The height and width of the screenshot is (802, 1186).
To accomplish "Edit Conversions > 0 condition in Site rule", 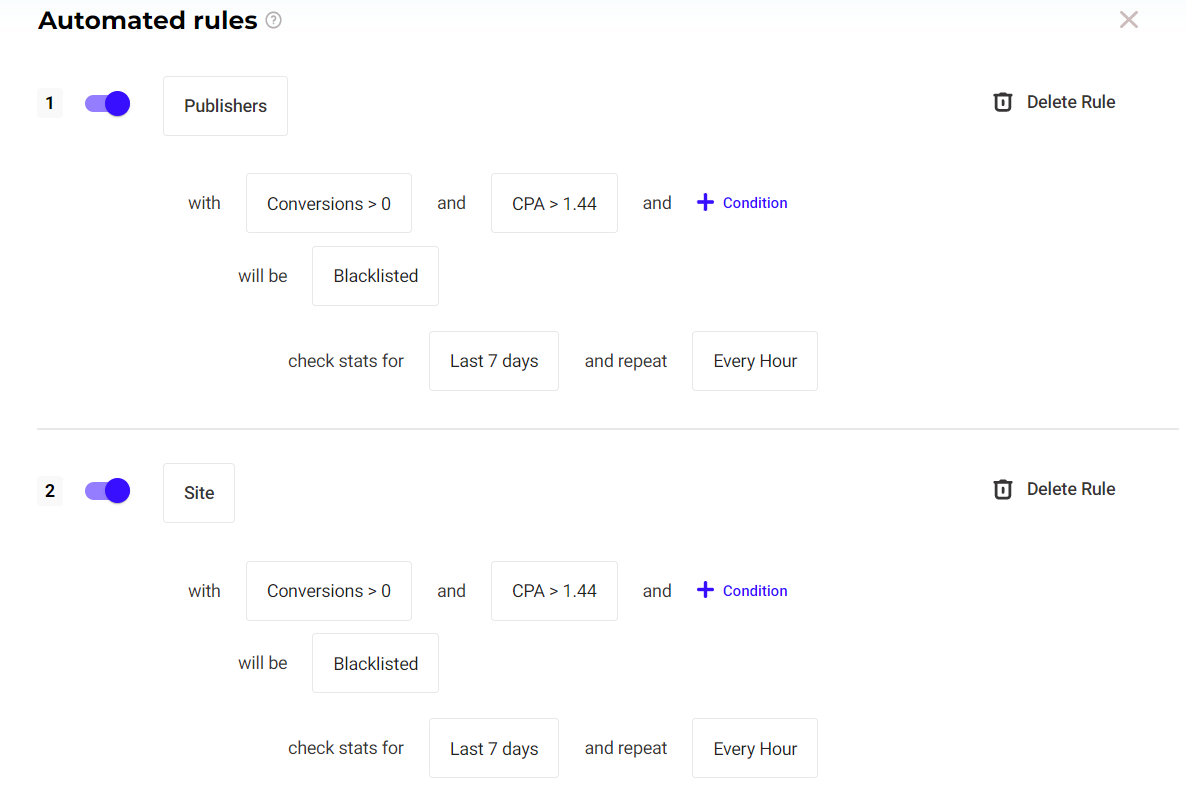I will pyautogui.click(x=329, y=591).
